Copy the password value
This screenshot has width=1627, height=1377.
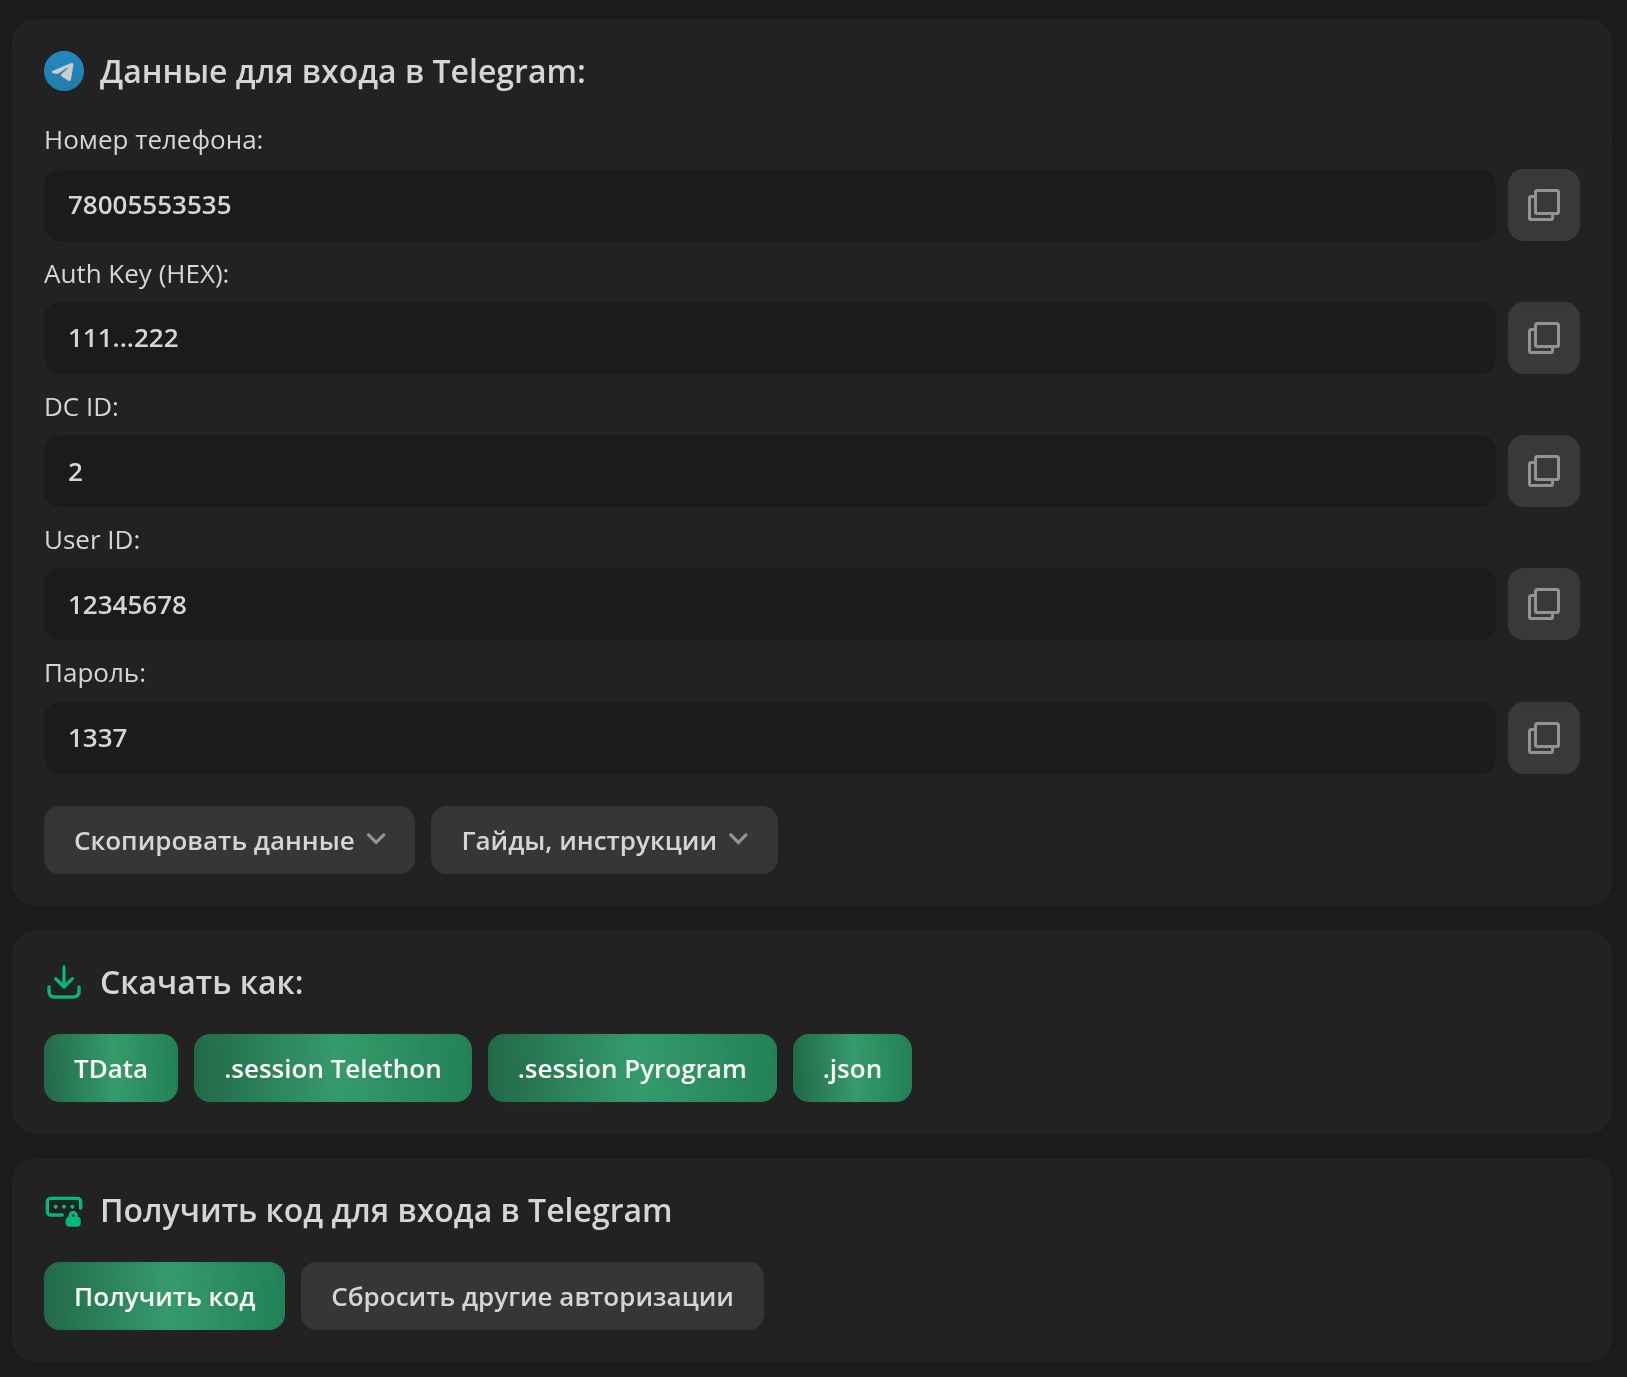(1543, 738)
